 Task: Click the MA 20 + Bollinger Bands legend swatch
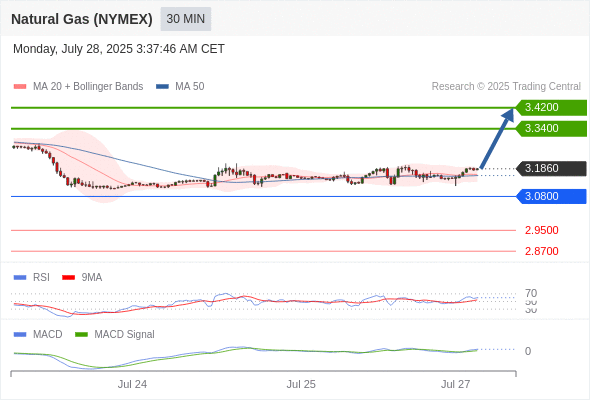(x=20, y=87)
